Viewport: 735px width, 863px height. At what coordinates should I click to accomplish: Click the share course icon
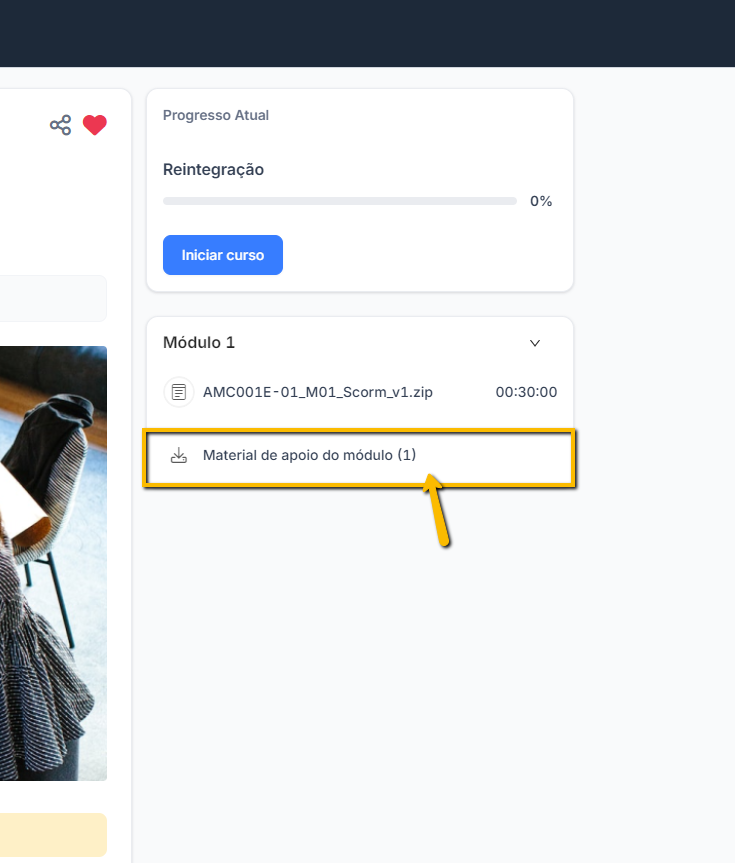pos(61,125)
